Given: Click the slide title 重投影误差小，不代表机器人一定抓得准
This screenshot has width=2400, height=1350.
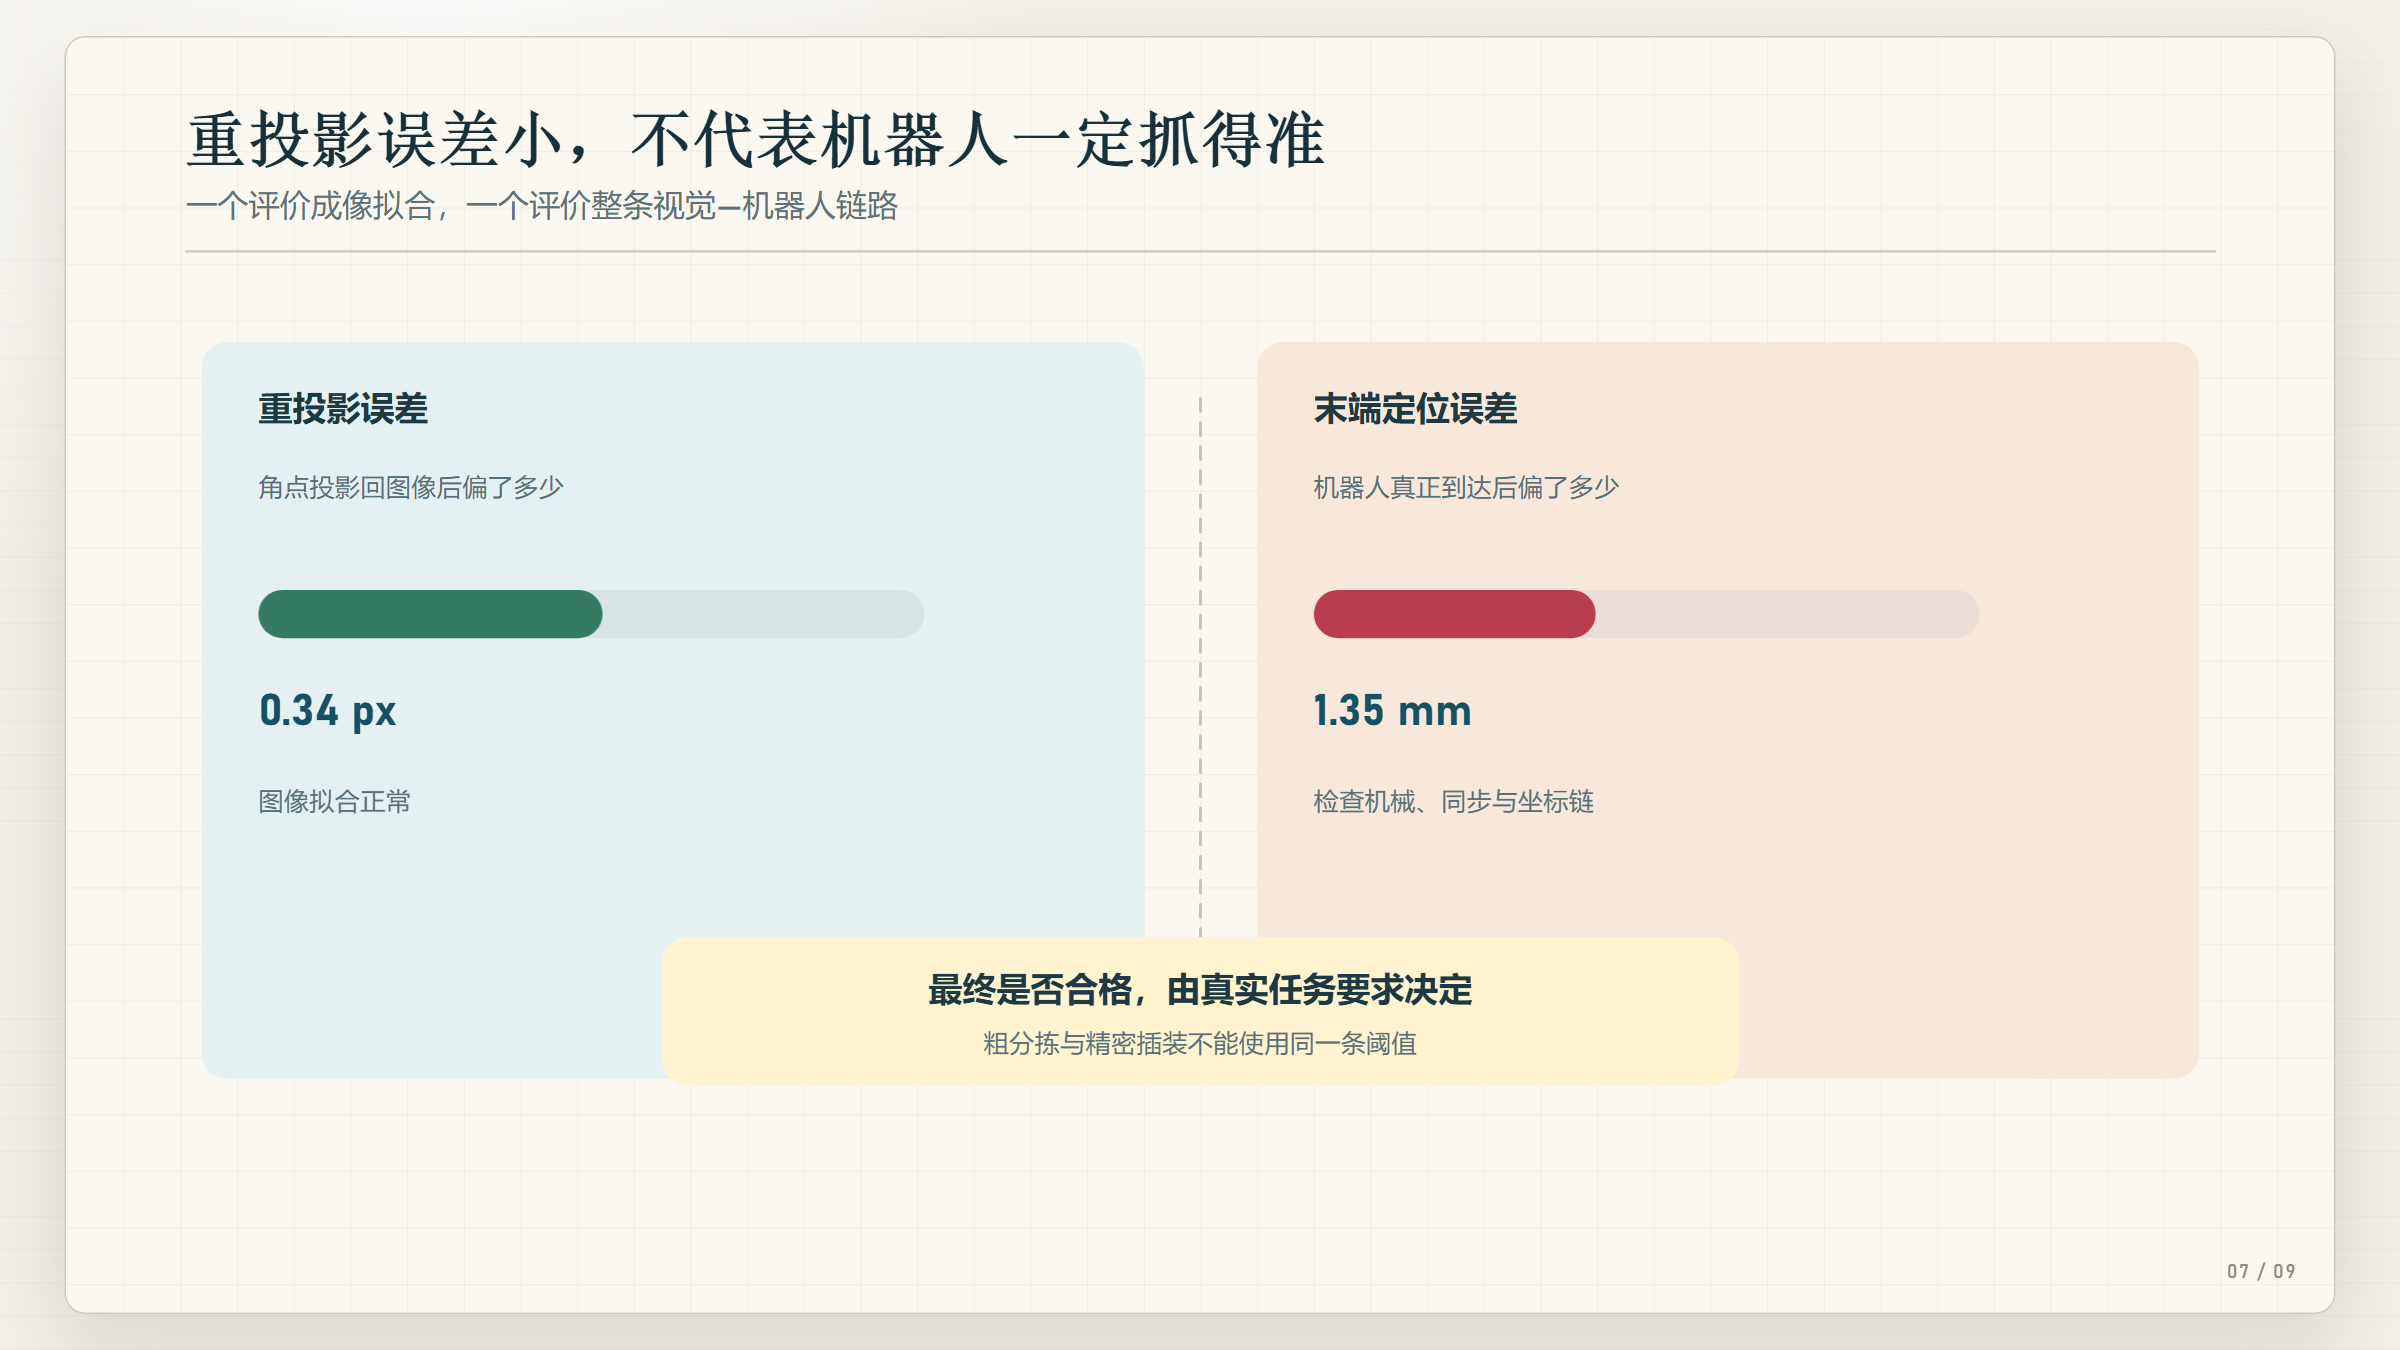Looking at the screenshot, I should coord(756,140).
